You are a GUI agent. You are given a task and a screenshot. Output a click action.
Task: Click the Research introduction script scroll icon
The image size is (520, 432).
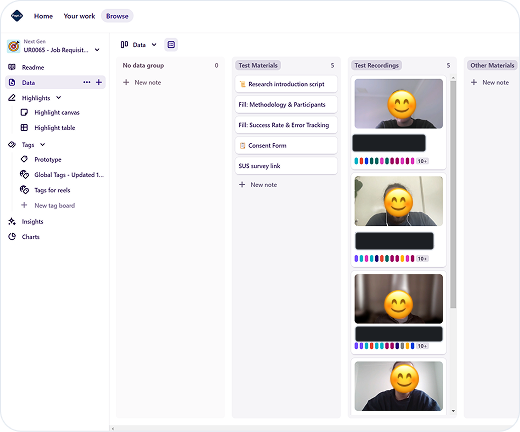point(243,84)
